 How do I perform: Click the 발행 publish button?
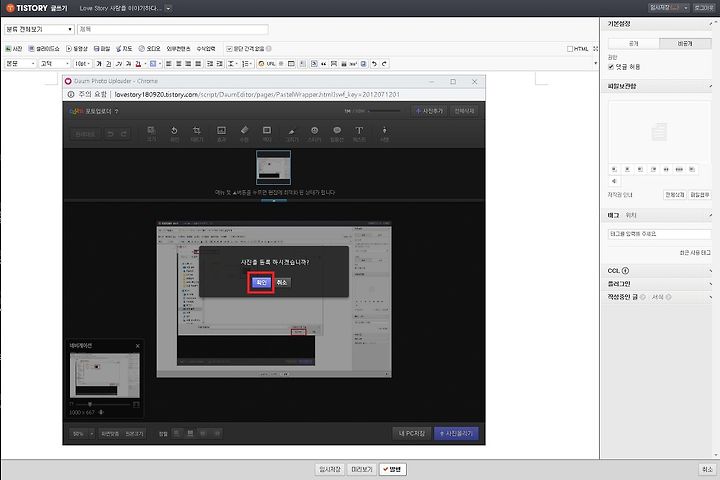(x=393, y=469)
